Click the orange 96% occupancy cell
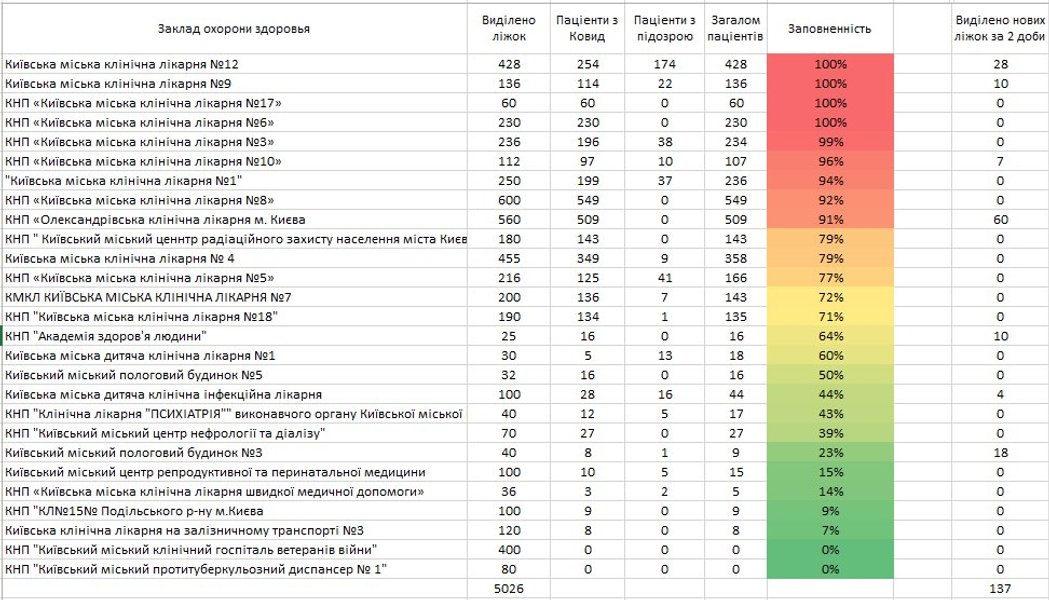This screenshot has width=1049, height=600. (830, 161)
